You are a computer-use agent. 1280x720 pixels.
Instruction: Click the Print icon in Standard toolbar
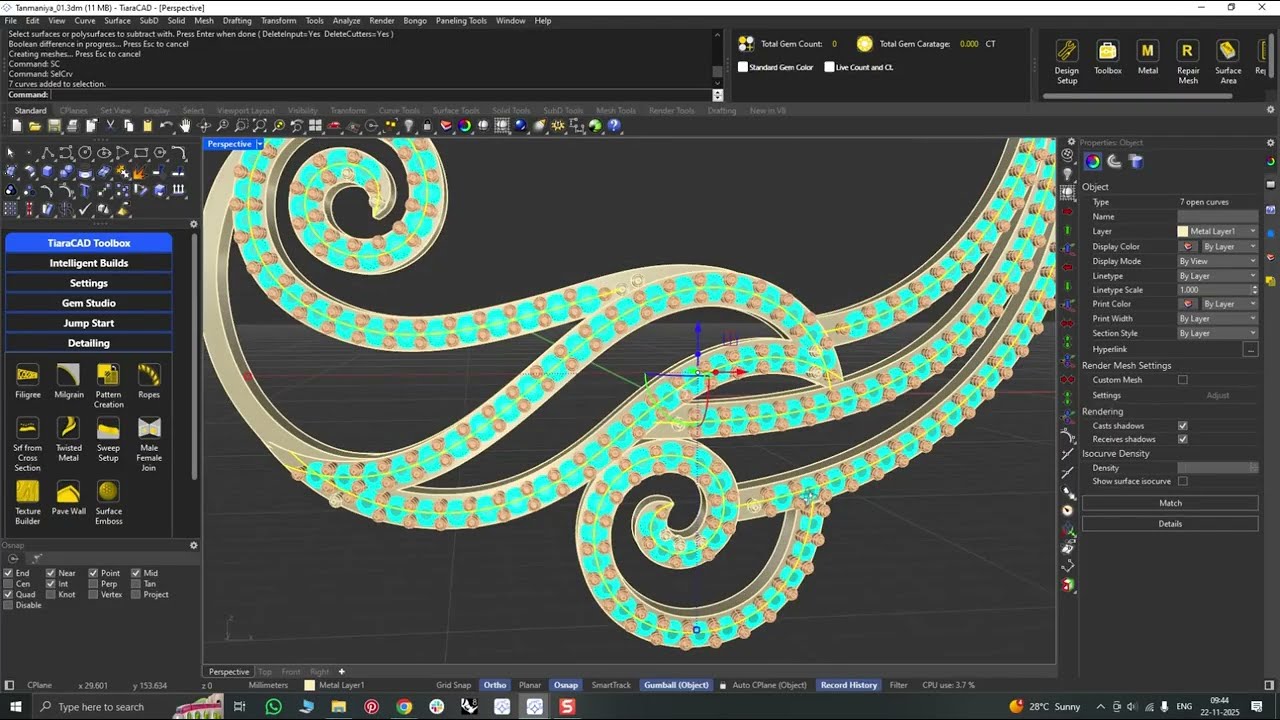pyautogui.click(x=72, y=126)
